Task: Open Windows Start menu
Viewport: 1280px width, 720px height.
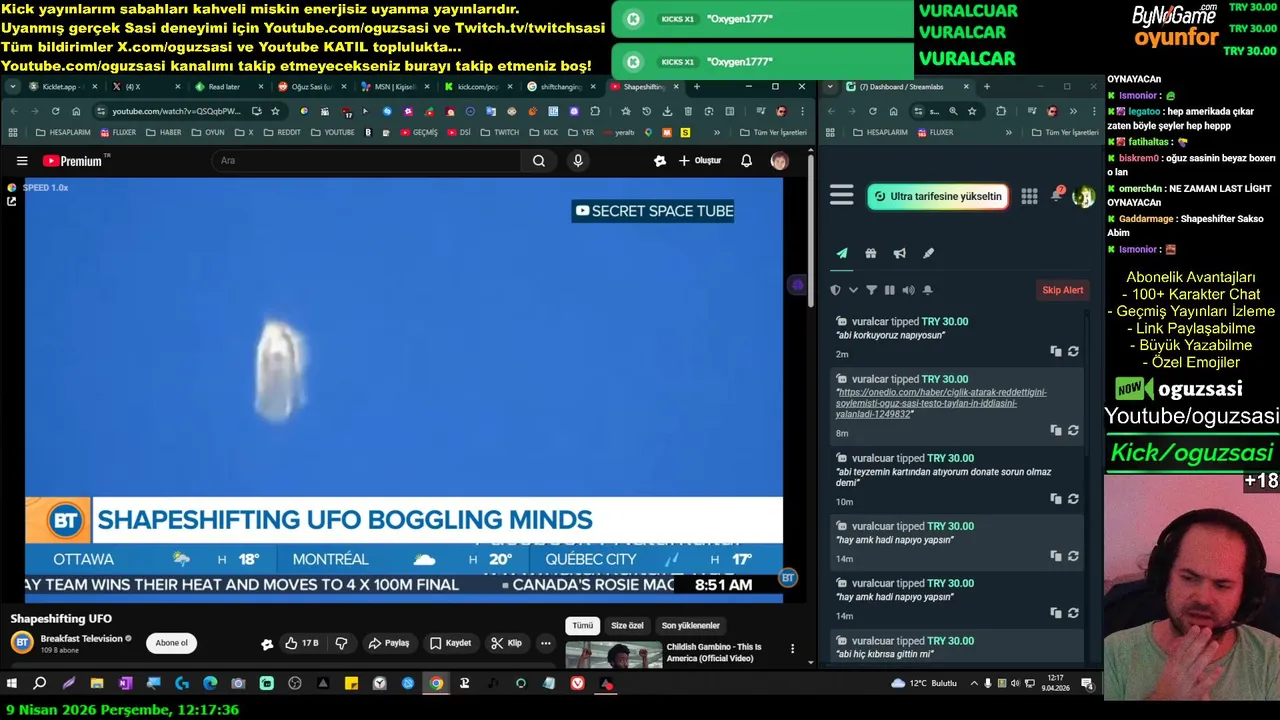Action: 12,684
